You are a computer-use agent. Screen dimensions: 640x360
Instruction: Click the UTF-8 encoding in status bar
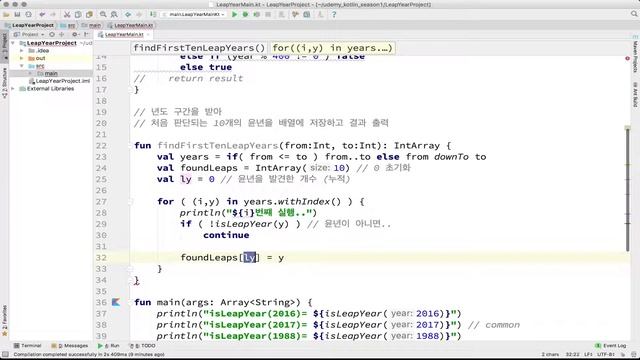pyautogui.click(x=606, y=354)
